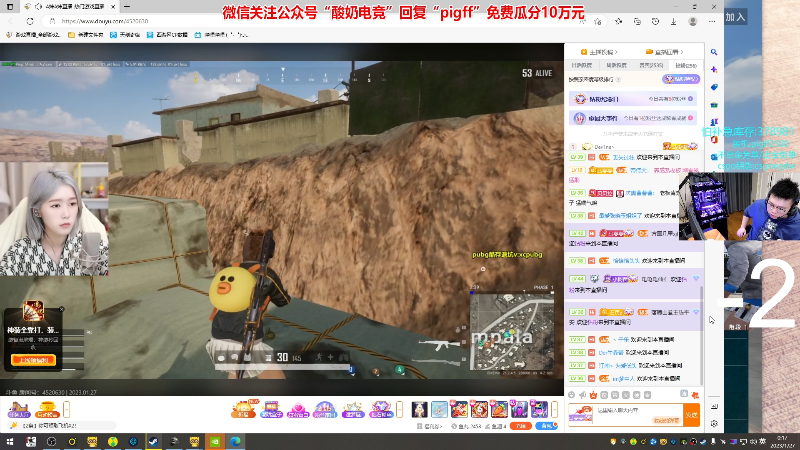Open the browser profile avatar
This screenshot has height=450, width=800.
[692, 21]
